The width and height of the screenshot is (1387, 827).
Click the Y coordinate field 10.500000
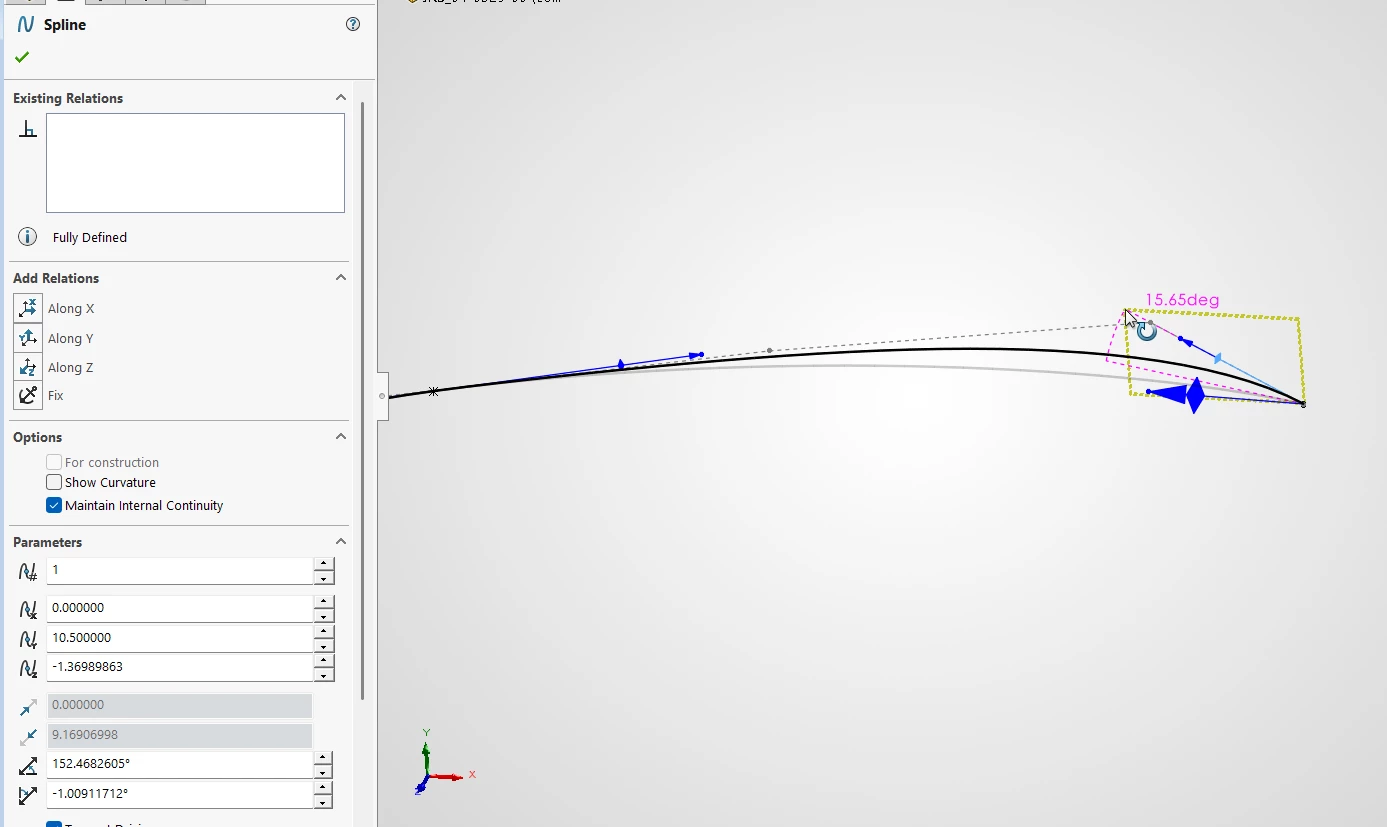(x=180, y=637)
